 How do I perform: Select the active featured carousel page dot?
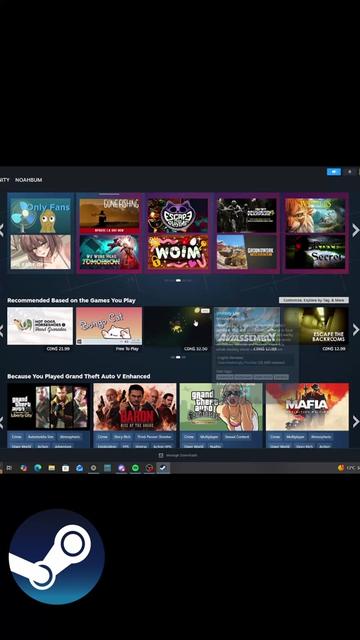[x=178, y=280]
